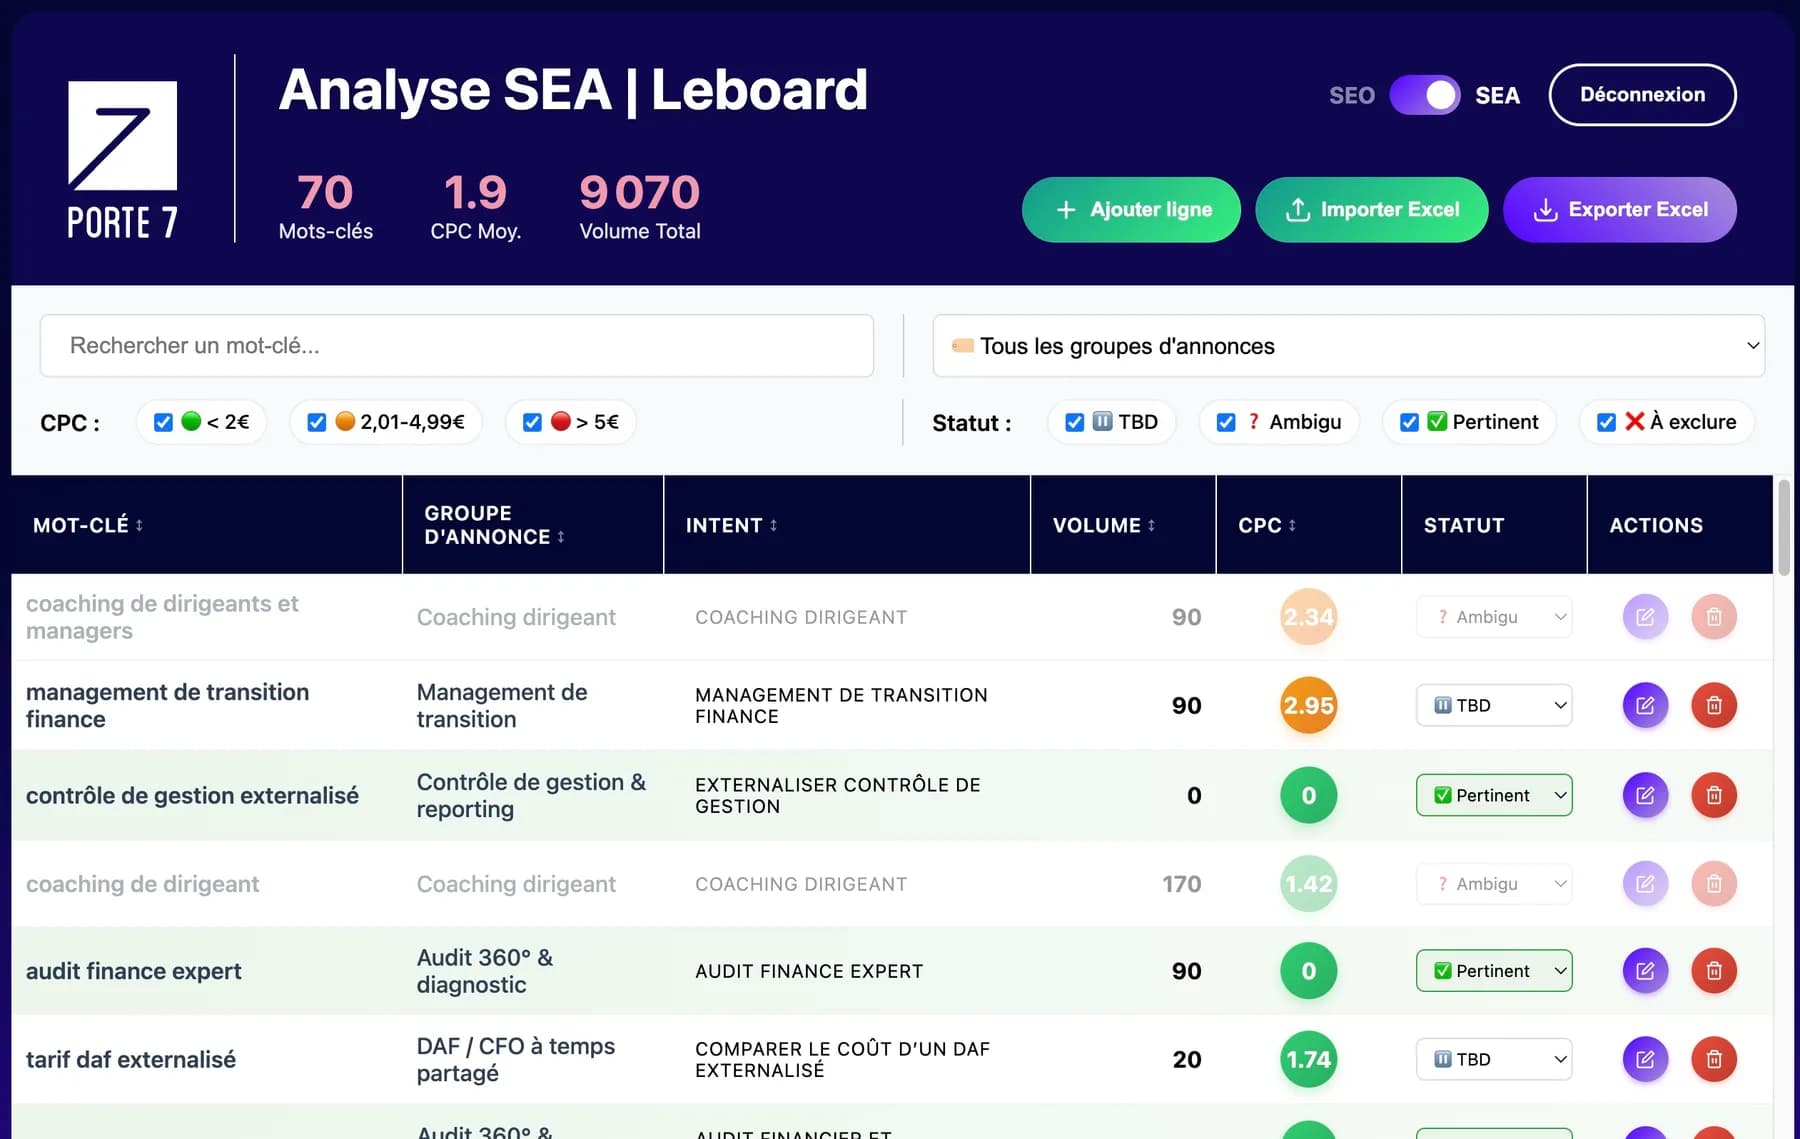This screenshot has width=1800, height=1139.
Task: Delete the 'contrôle de gestion externalisé' row
Action: click(1714, 795)
